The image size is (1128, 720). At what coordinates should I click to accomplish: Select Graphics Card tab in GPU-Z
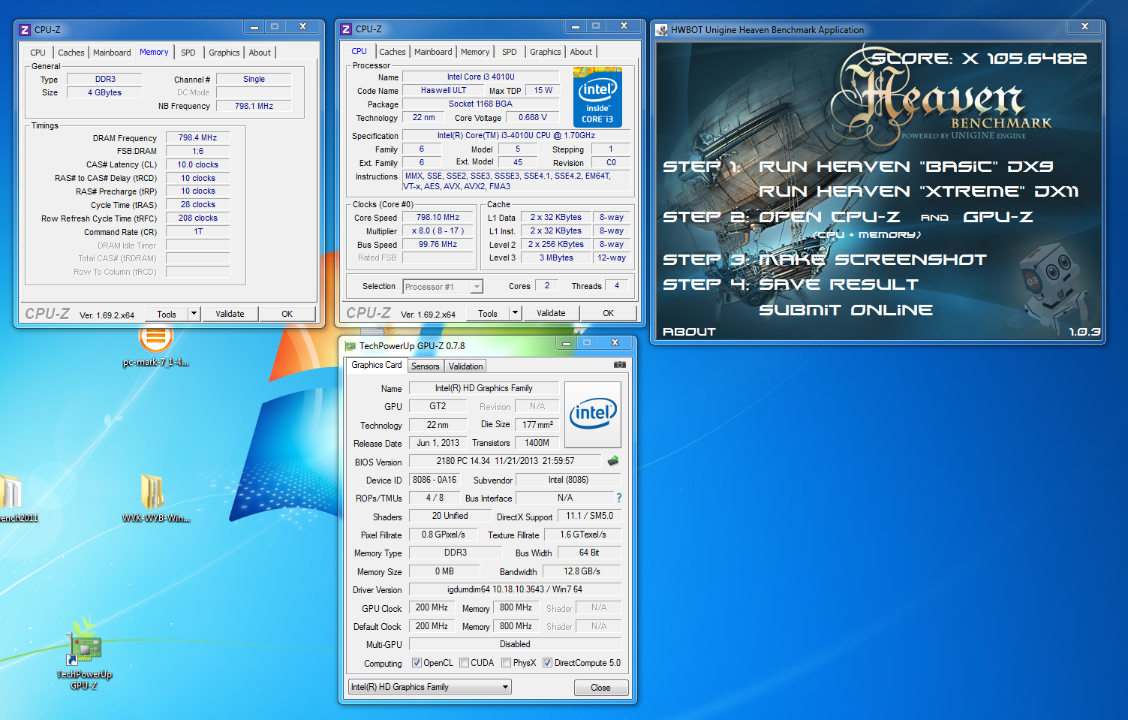(377, 365)
